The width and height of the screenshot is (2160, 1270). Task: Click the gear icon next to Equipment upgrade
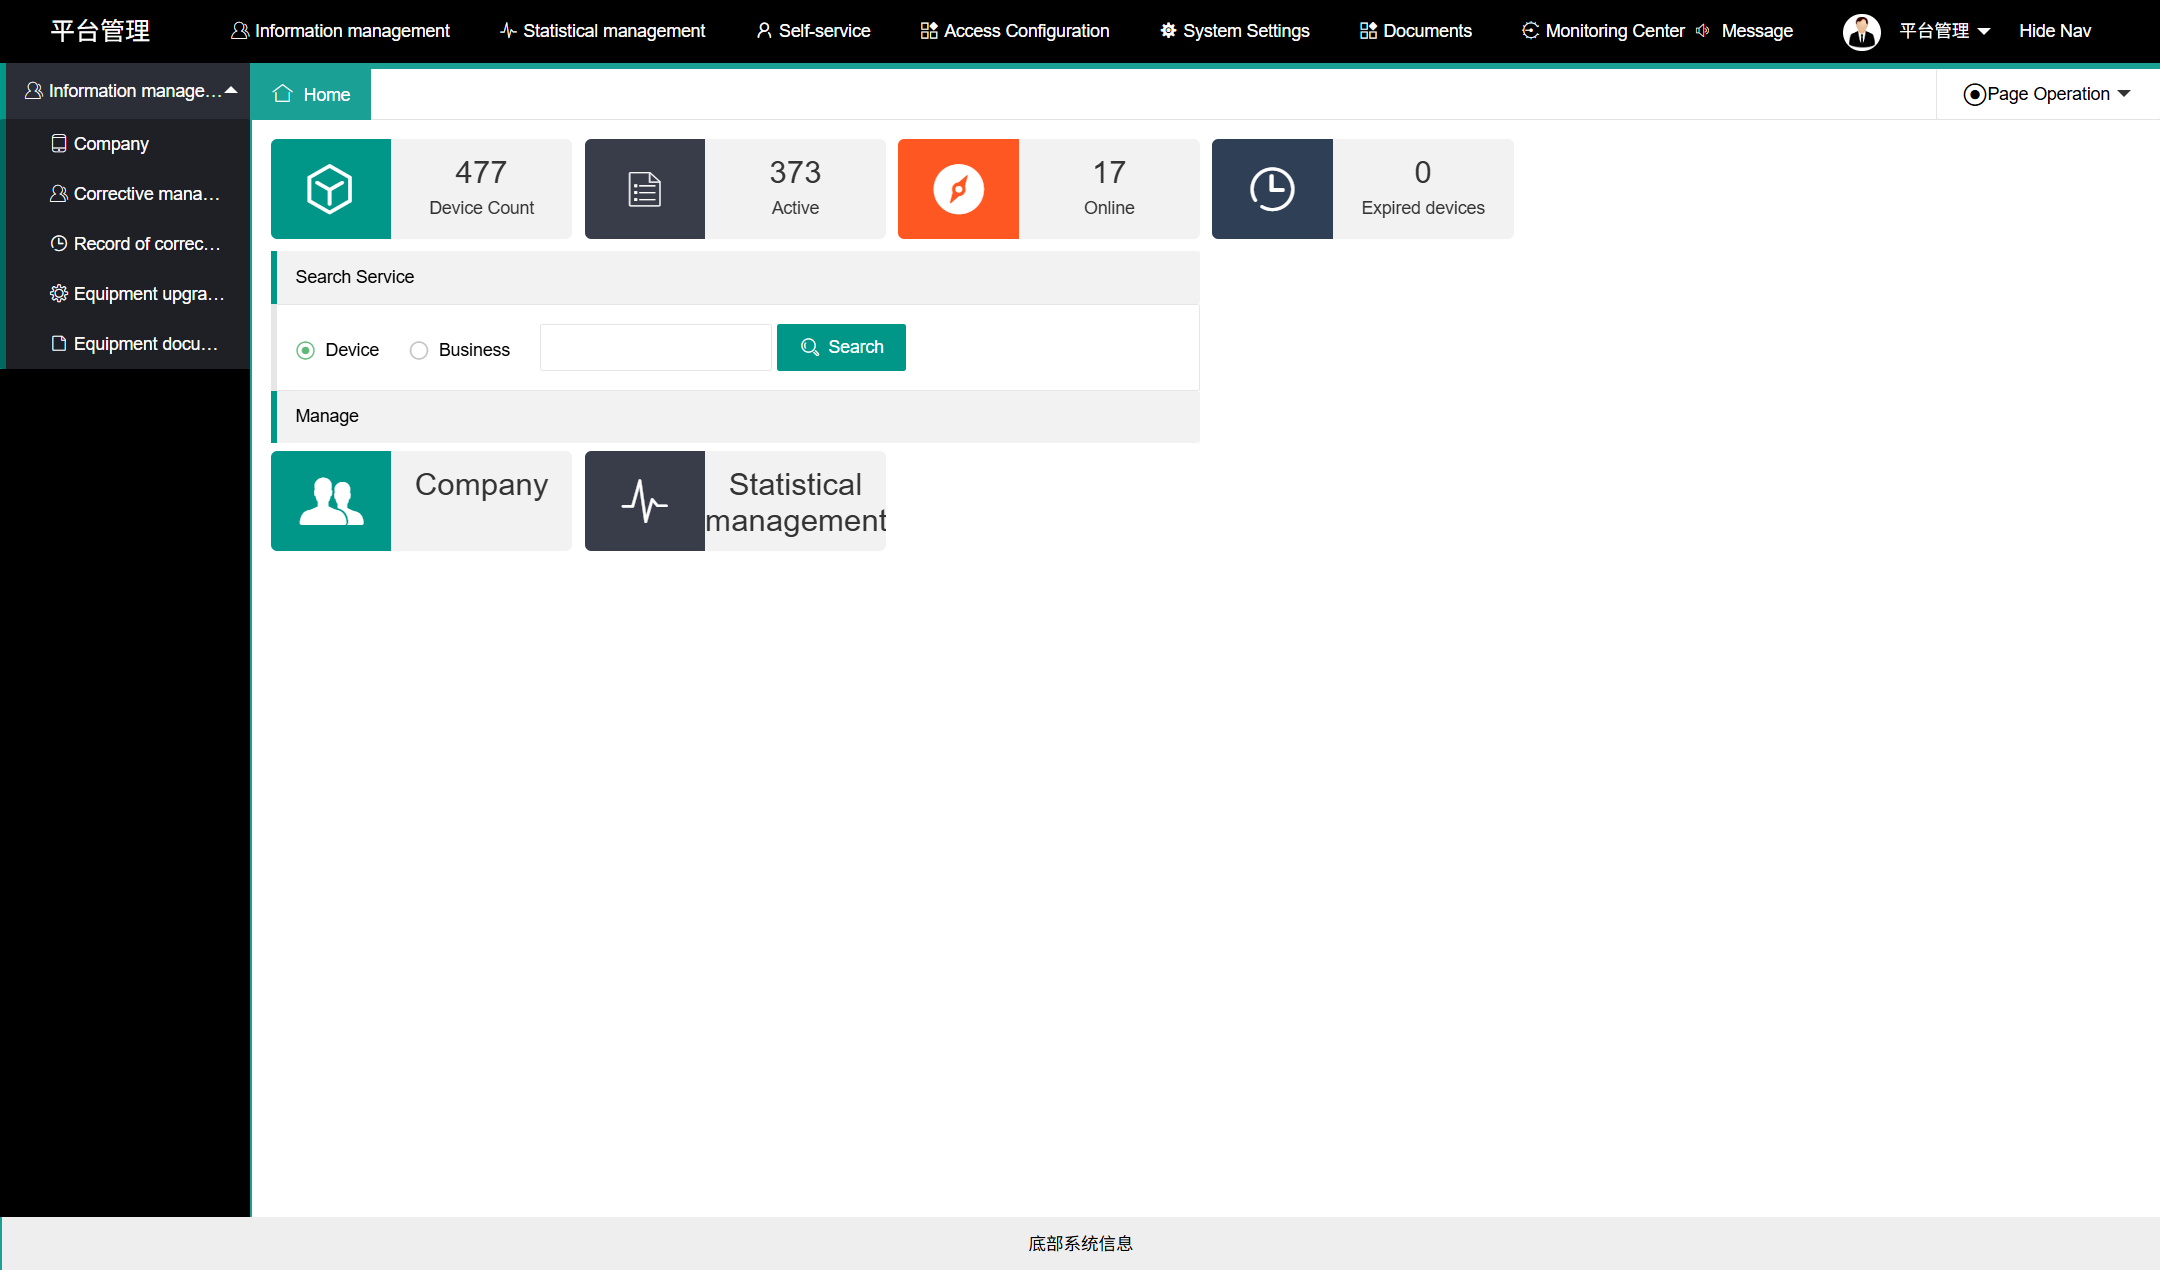pyautogui.click(x=59, y=294)
